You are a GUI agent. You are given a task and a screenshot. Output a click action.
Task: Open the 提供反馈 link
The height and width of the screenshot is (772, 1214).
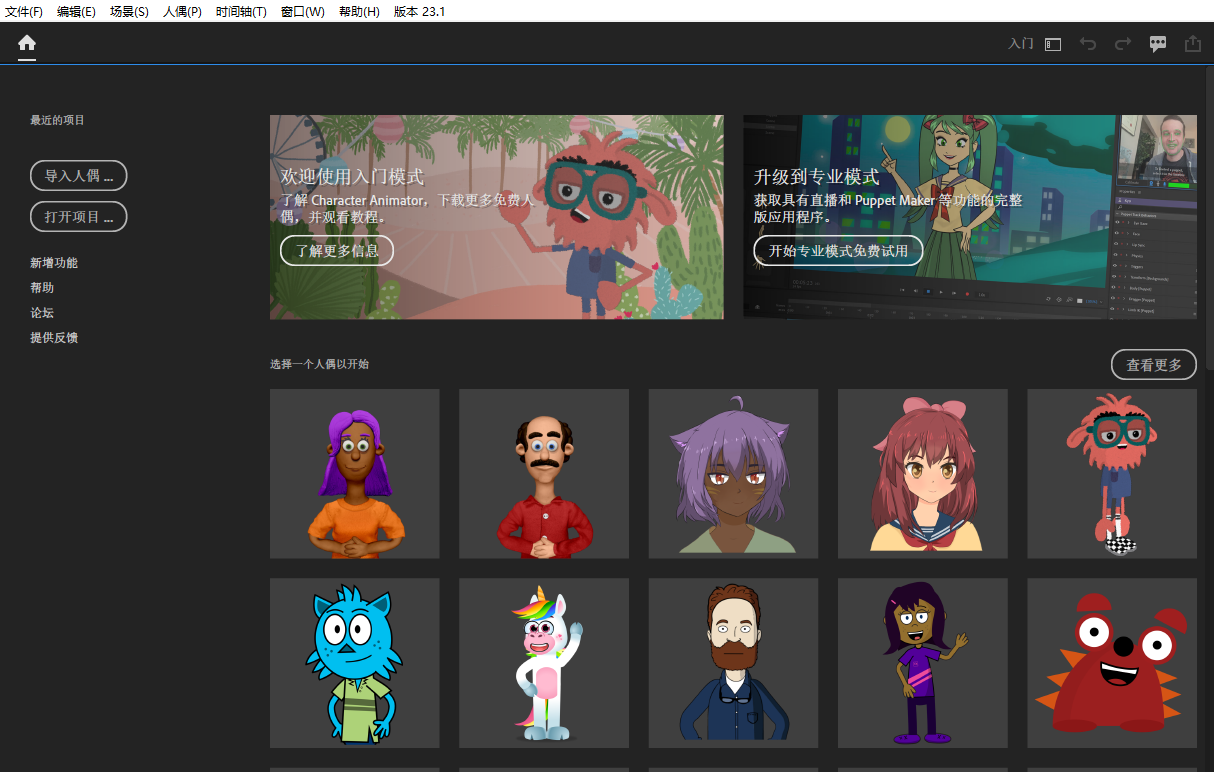(x=54, y=338)
